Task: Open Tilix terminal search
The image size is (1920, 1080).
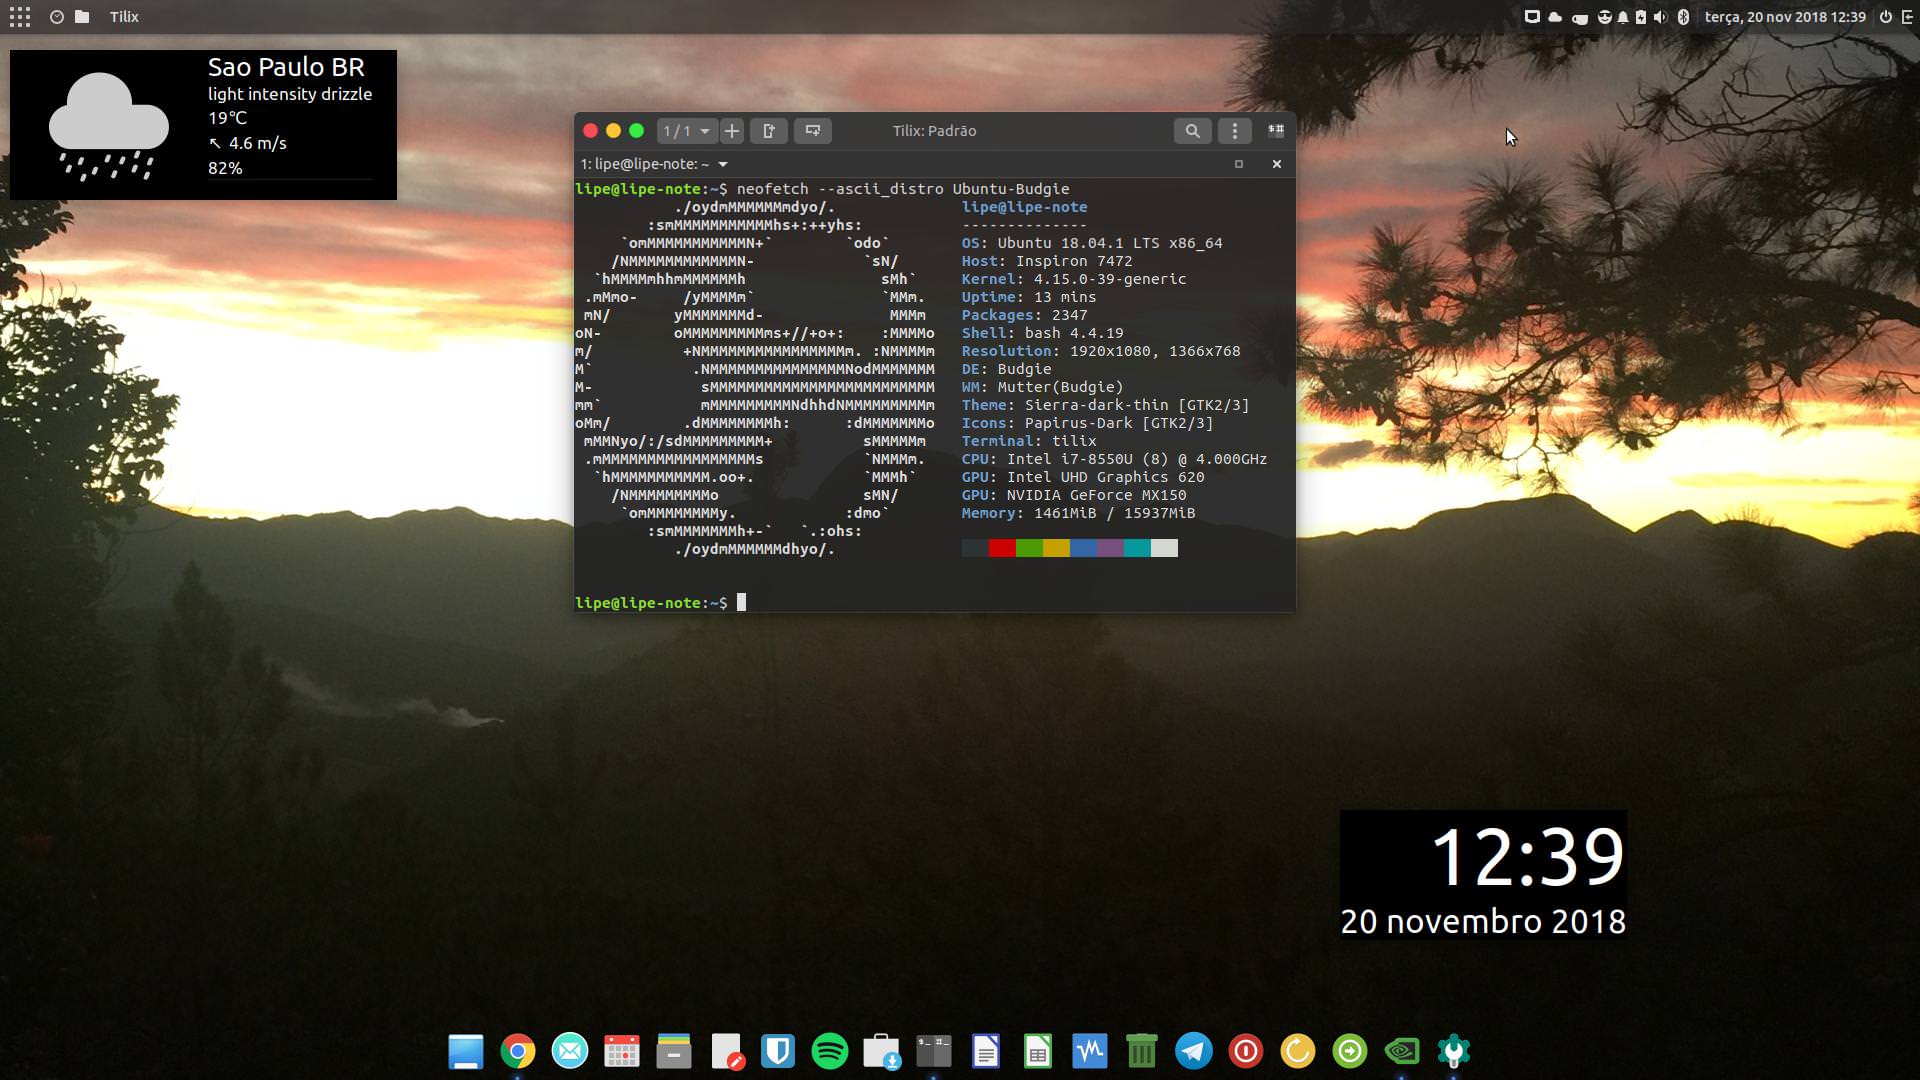Action: click(1192, 131)
